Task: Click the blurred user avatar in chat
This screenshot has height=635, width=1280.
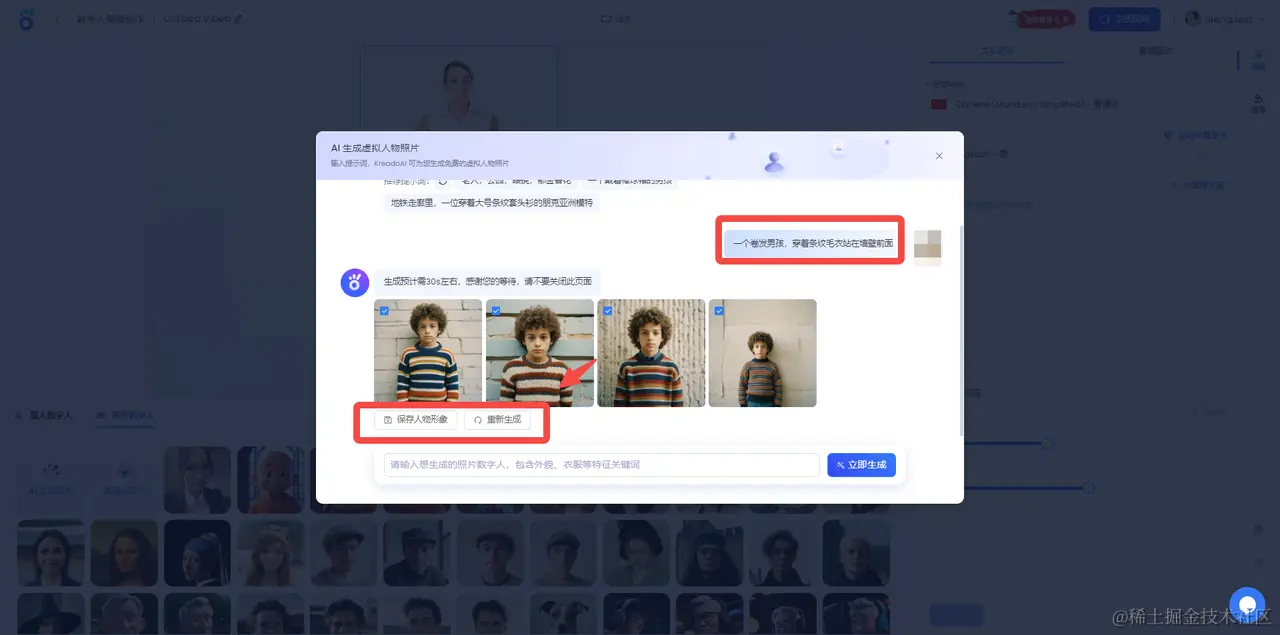Action: [x=928, y=246]
